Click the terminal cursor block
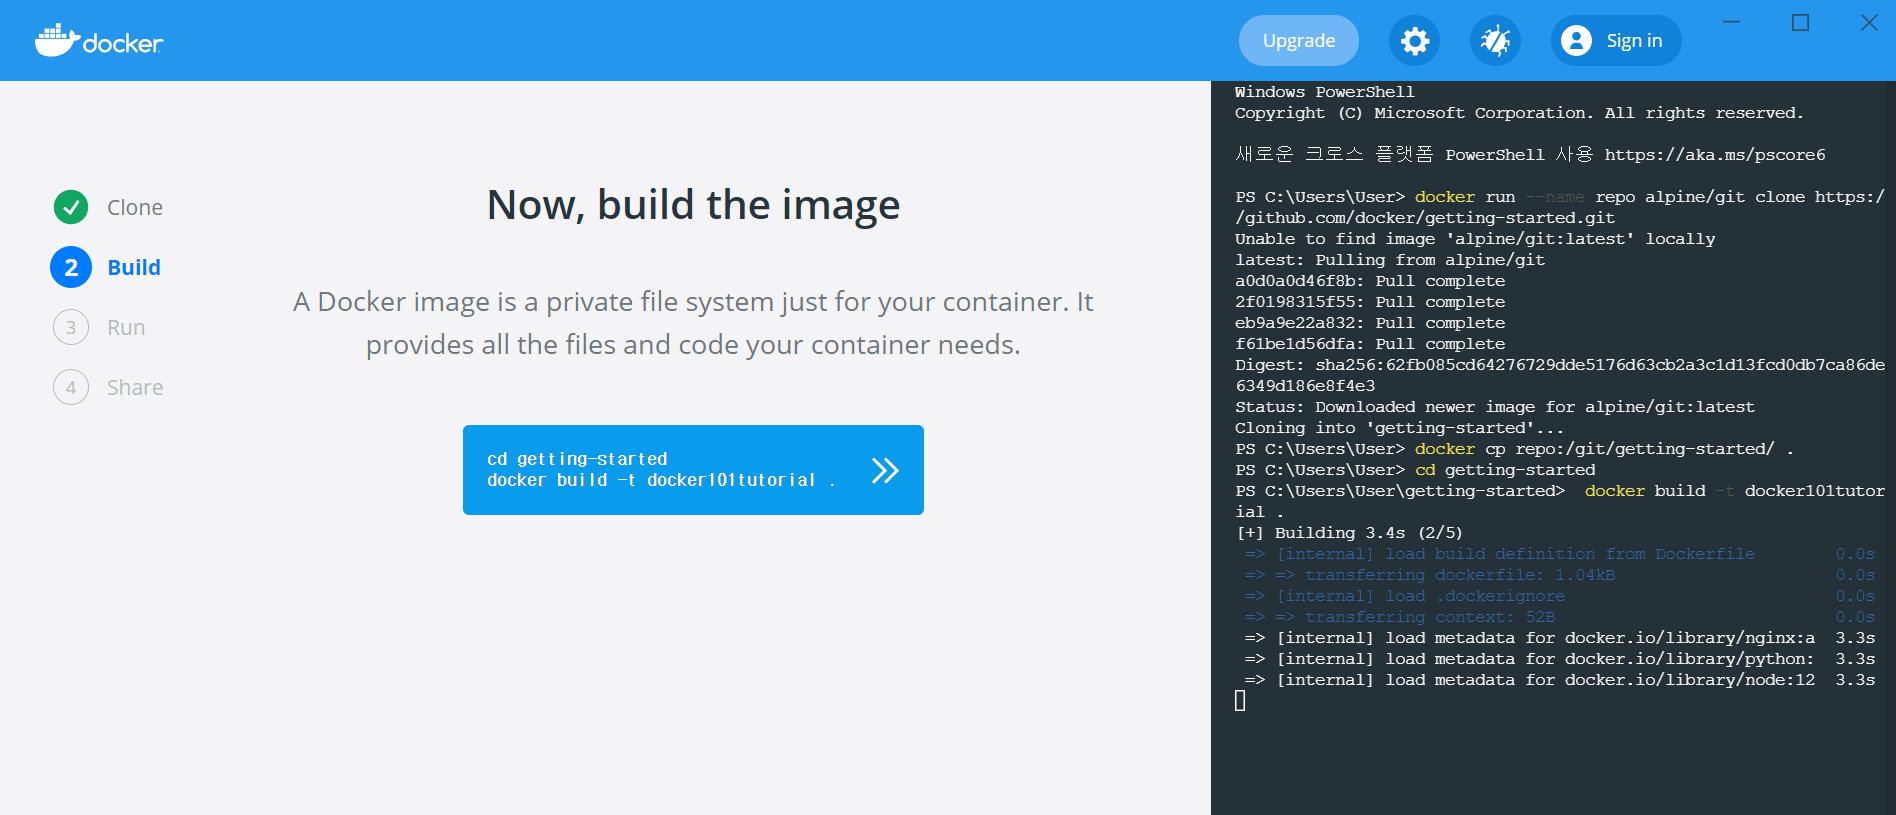The width and height of the screenshot is (1896, 815). tap(1240, 701)
